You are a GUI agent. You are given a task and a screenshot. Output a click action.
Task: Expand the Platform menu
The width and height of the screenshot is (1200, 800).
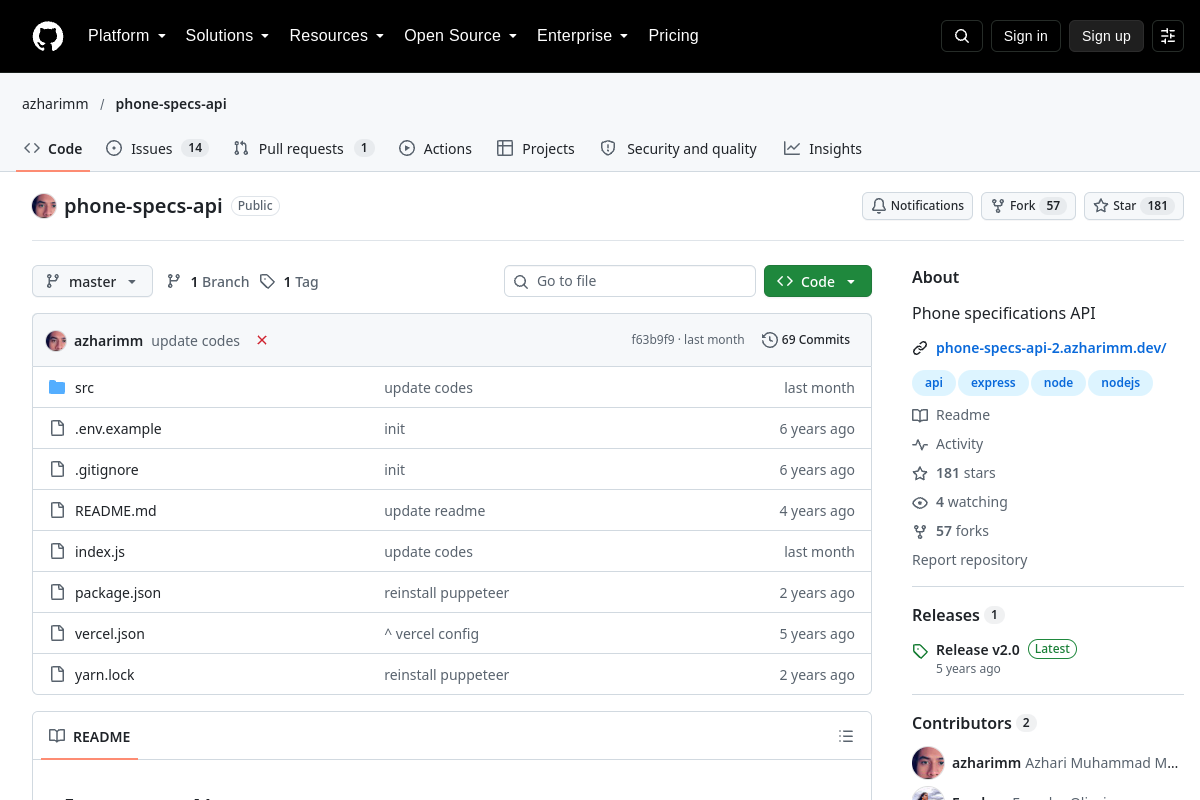(x=127, y=36)
